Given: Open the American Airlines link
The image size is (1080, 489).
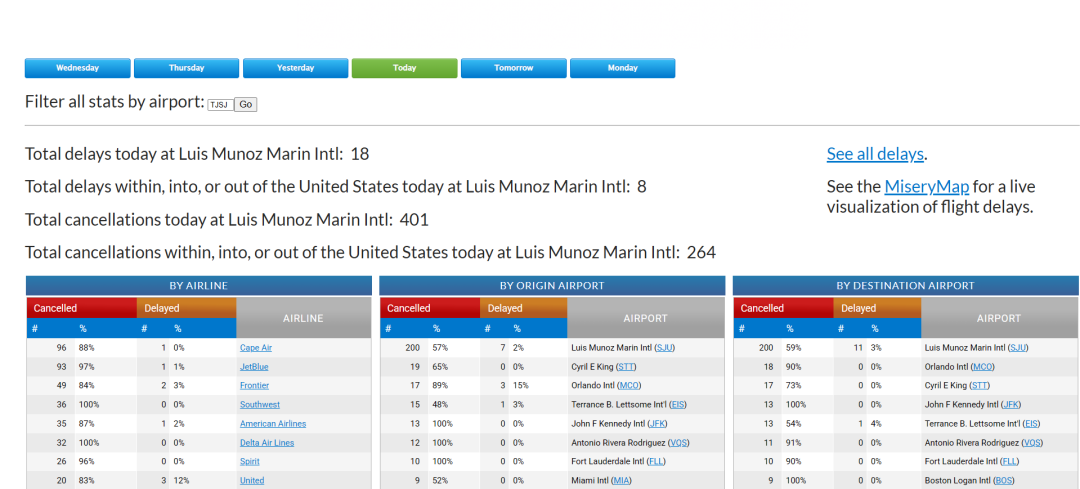Looking at the screenshot, I should [x=272, y=424].
